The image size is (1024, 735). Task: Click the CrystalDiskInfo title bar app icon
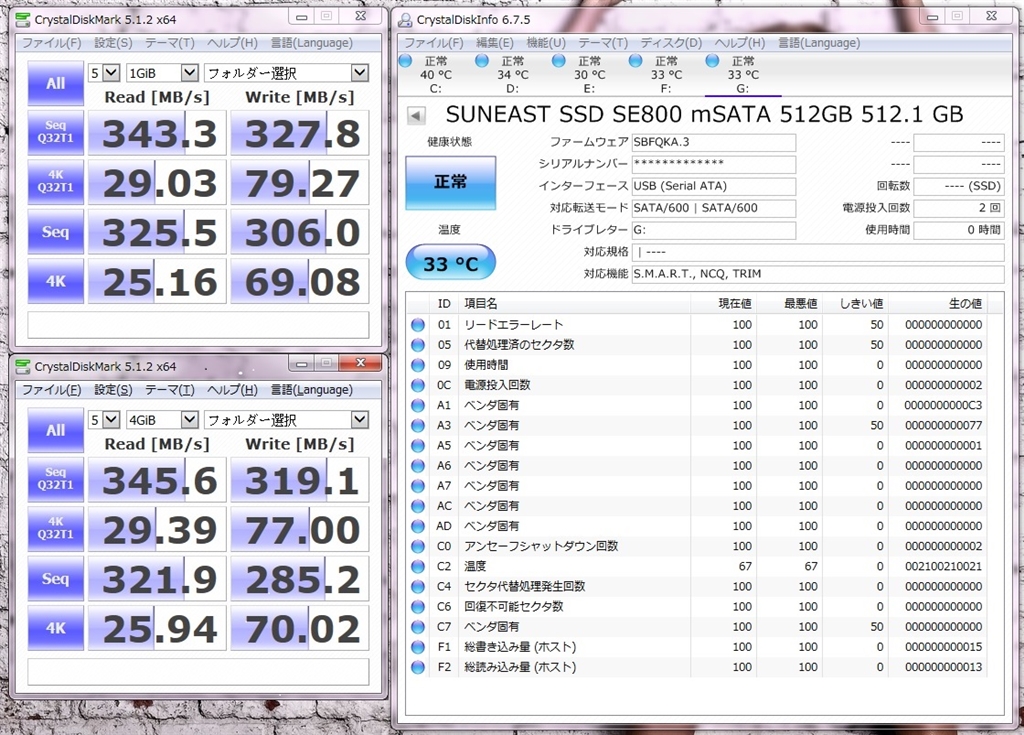pos(405,20)
